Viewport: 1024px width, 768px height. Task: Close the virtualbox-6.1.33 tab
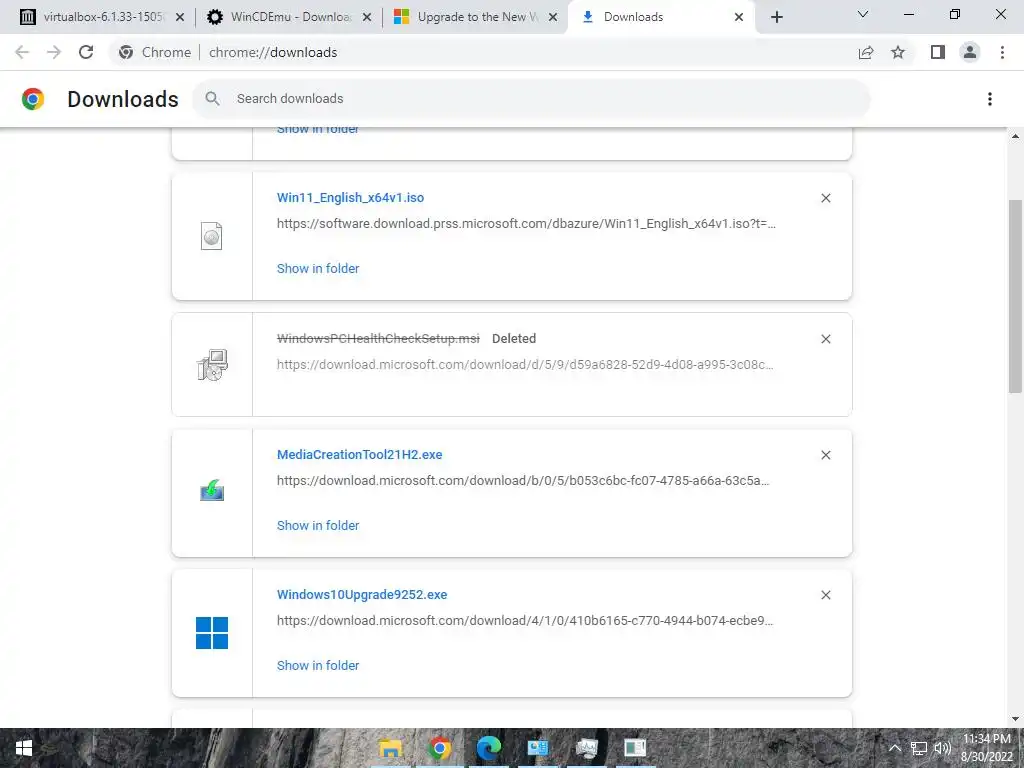point(180,17)
